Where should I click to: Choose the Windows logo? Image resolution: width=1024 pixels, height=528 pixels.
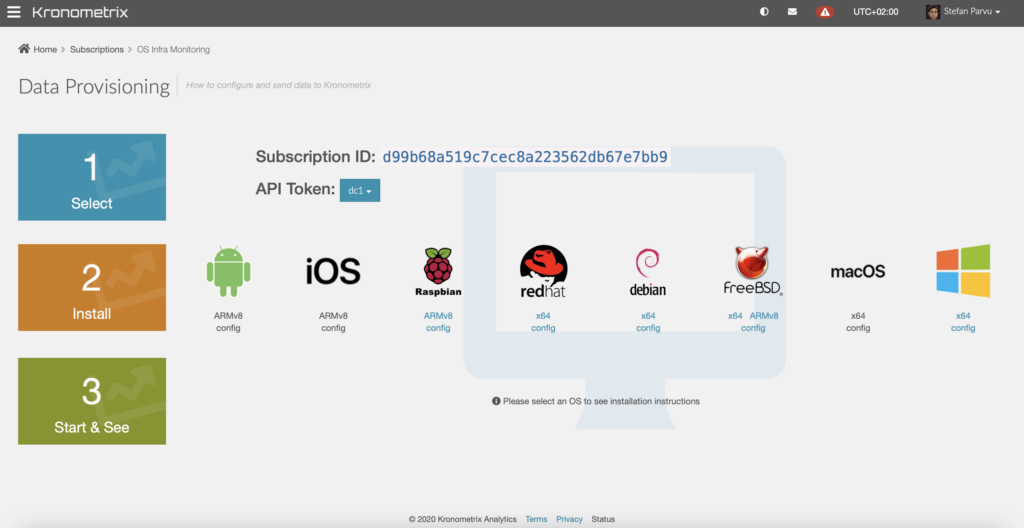click(x=963, y=271)
